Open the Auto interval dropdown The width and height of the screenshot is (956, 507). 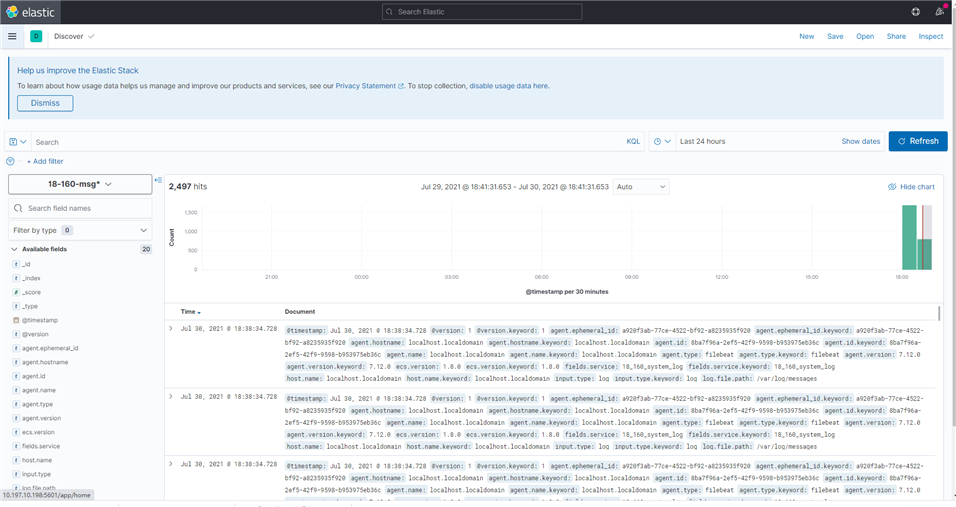click(641, 187)
